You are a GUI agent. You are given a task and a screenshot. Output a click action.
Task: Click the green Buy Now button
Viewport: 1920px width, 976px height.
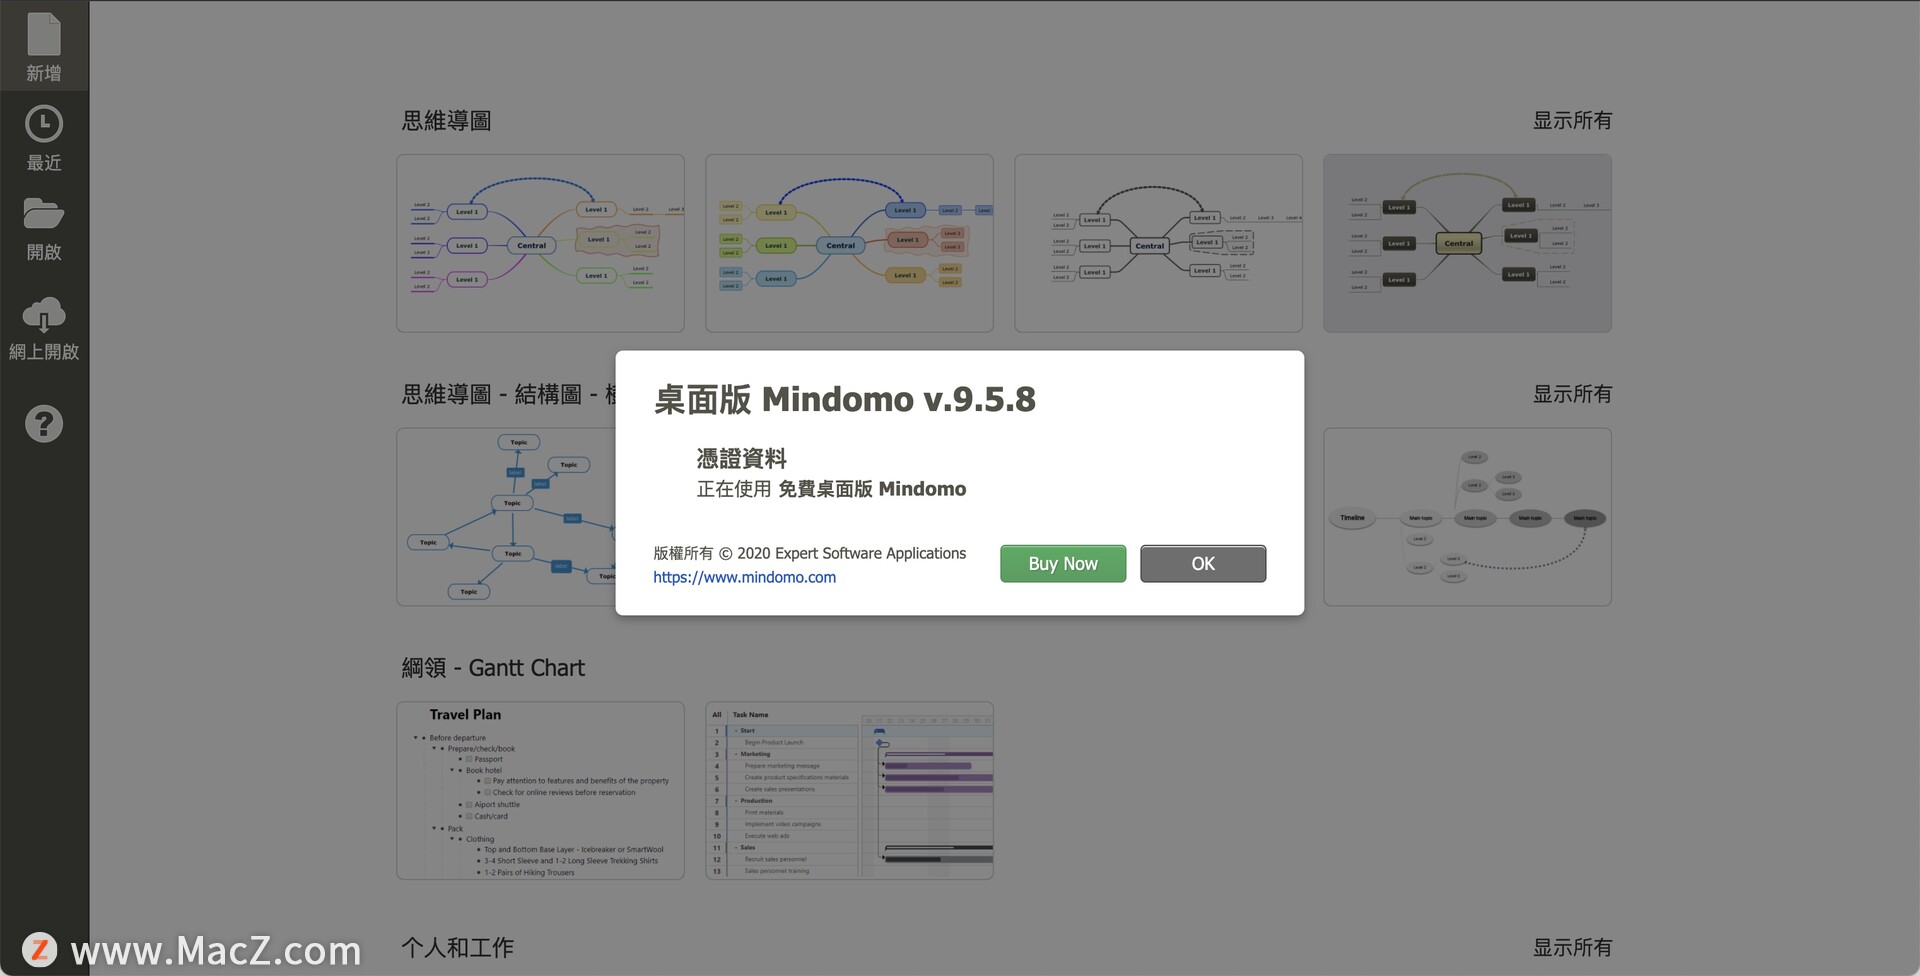tap(1063, 564)
